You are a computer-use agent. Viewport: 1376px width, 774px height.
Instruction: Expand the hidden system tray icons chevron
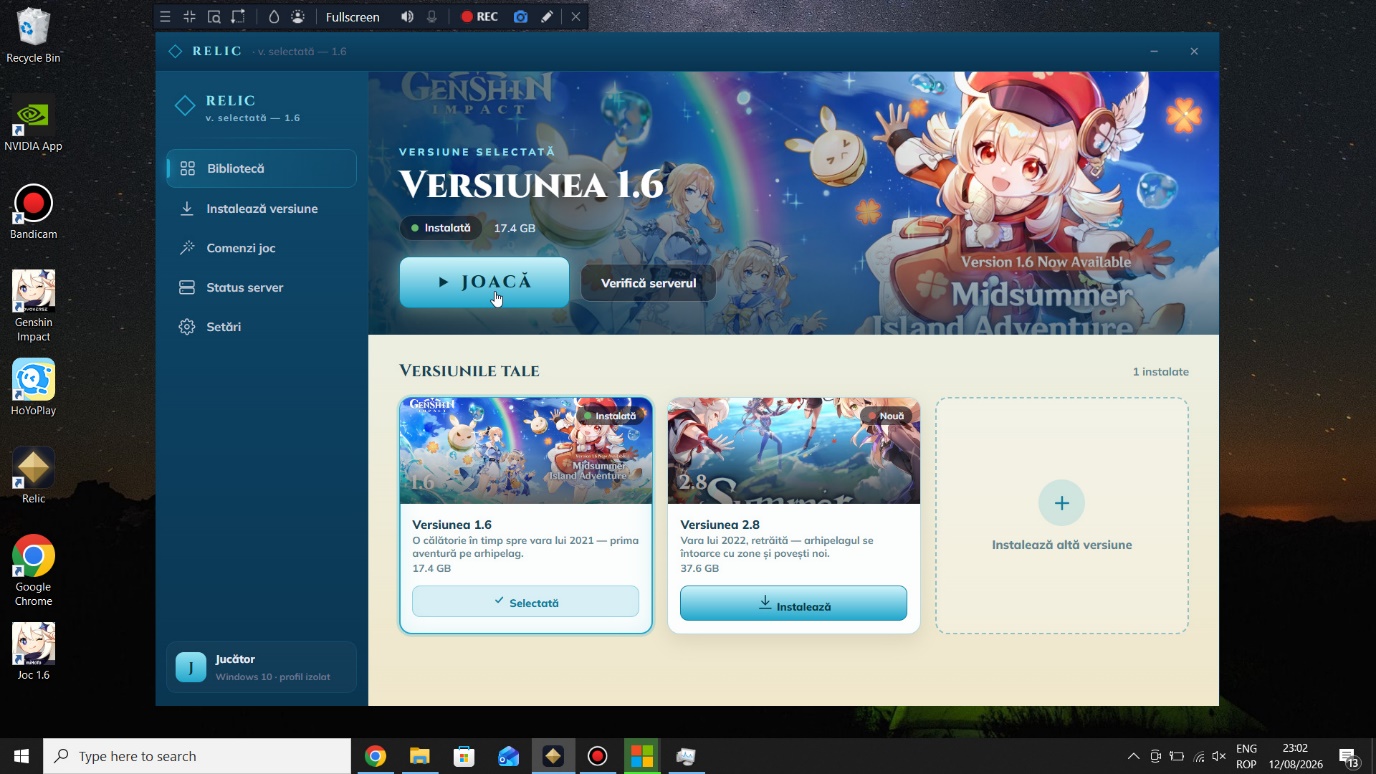point(1133,756)
